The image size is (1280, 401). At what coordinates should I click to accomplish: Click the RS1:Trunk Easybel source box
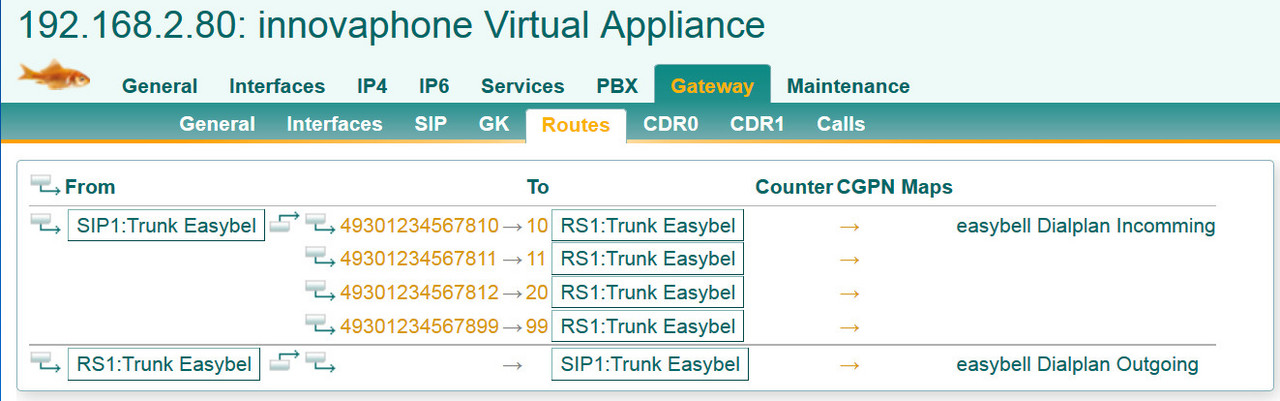(164, 364)
